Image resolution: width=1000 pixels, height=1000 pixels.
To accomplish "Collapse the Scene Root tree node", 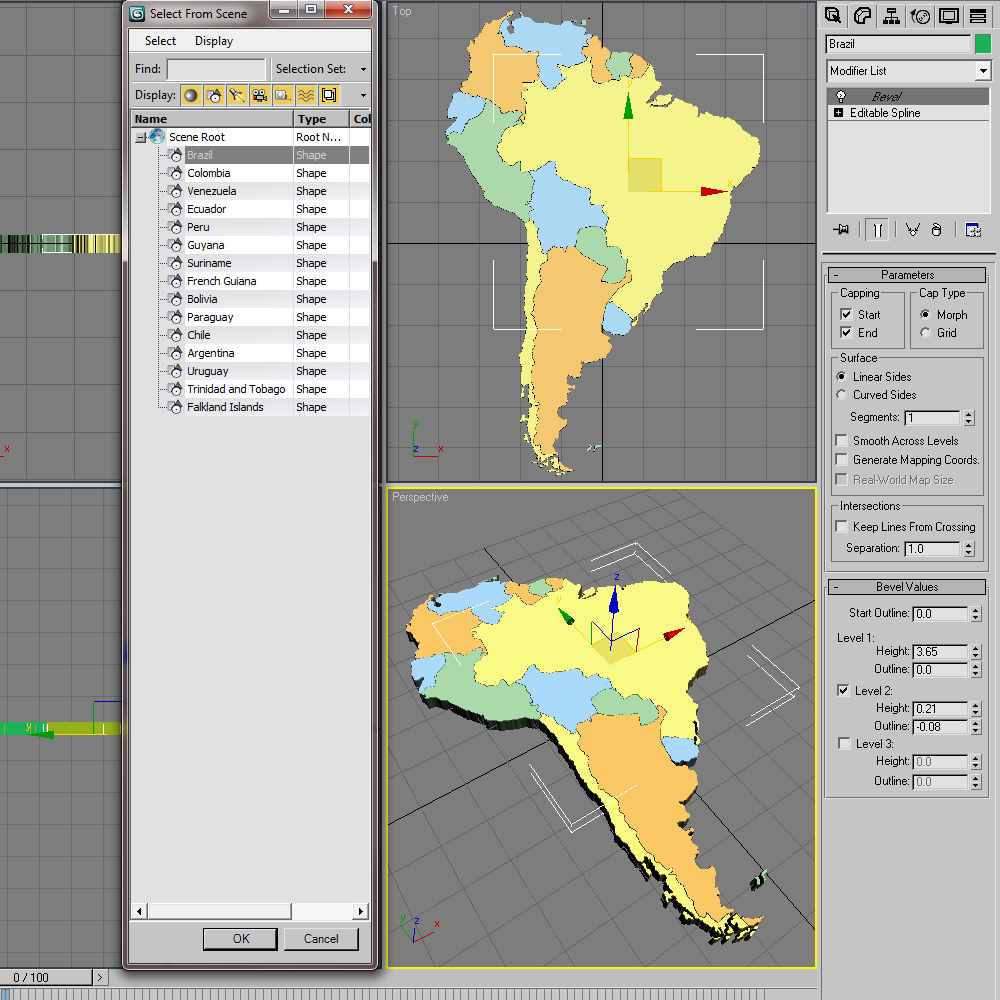I will pyautogui.click(x=141, y=136).
